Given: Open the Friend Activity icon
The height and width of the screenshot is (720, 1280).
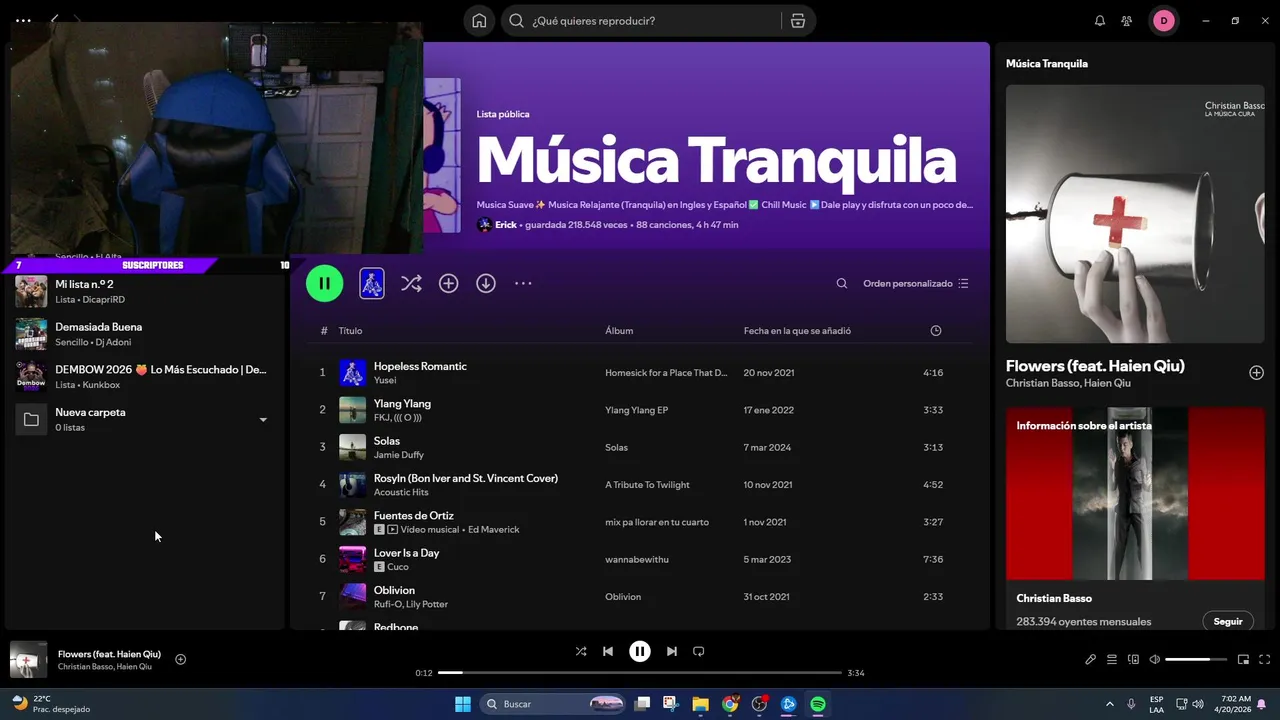Looking at the screenshot, I should click(x=1127, y=21).
